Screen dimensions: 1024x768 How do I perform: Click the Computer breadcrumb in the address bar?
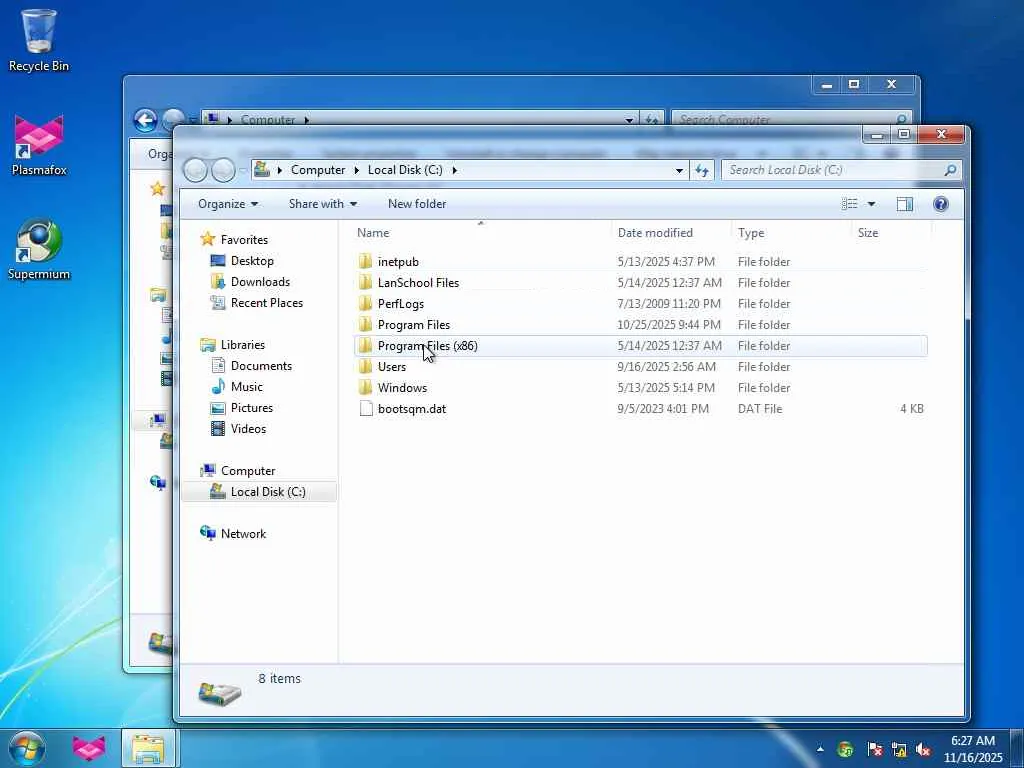[317, 170]
